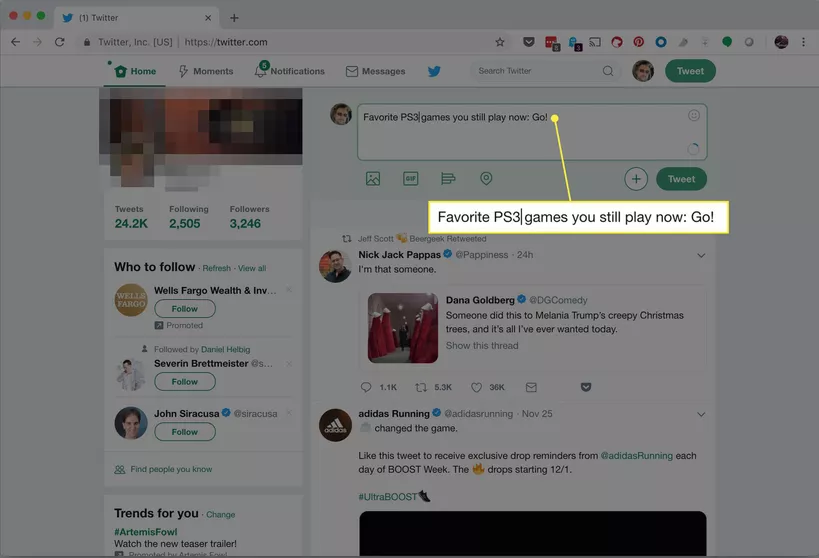Viewport: 819px width, 558px height.
Task: Open Nick Jack Pappas avatar
Action: pyautogui.click(x=335, y=266)
